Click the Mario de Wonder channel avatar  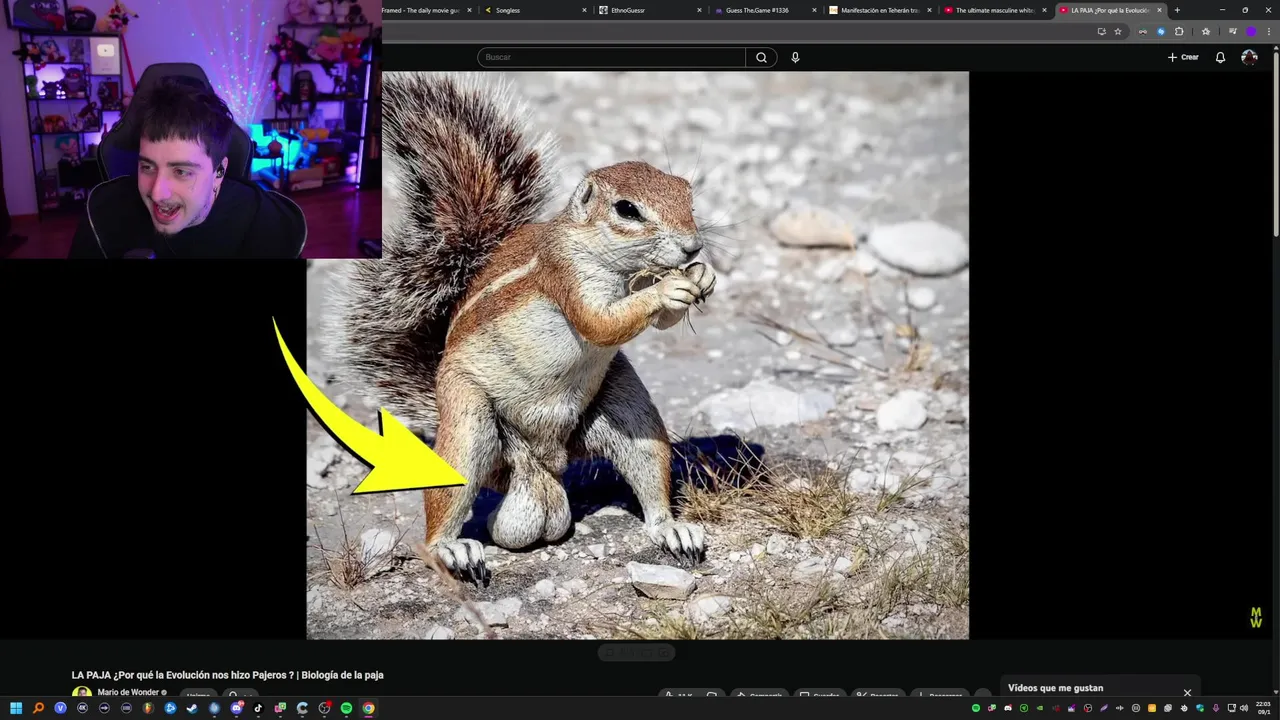click(81, 693)
